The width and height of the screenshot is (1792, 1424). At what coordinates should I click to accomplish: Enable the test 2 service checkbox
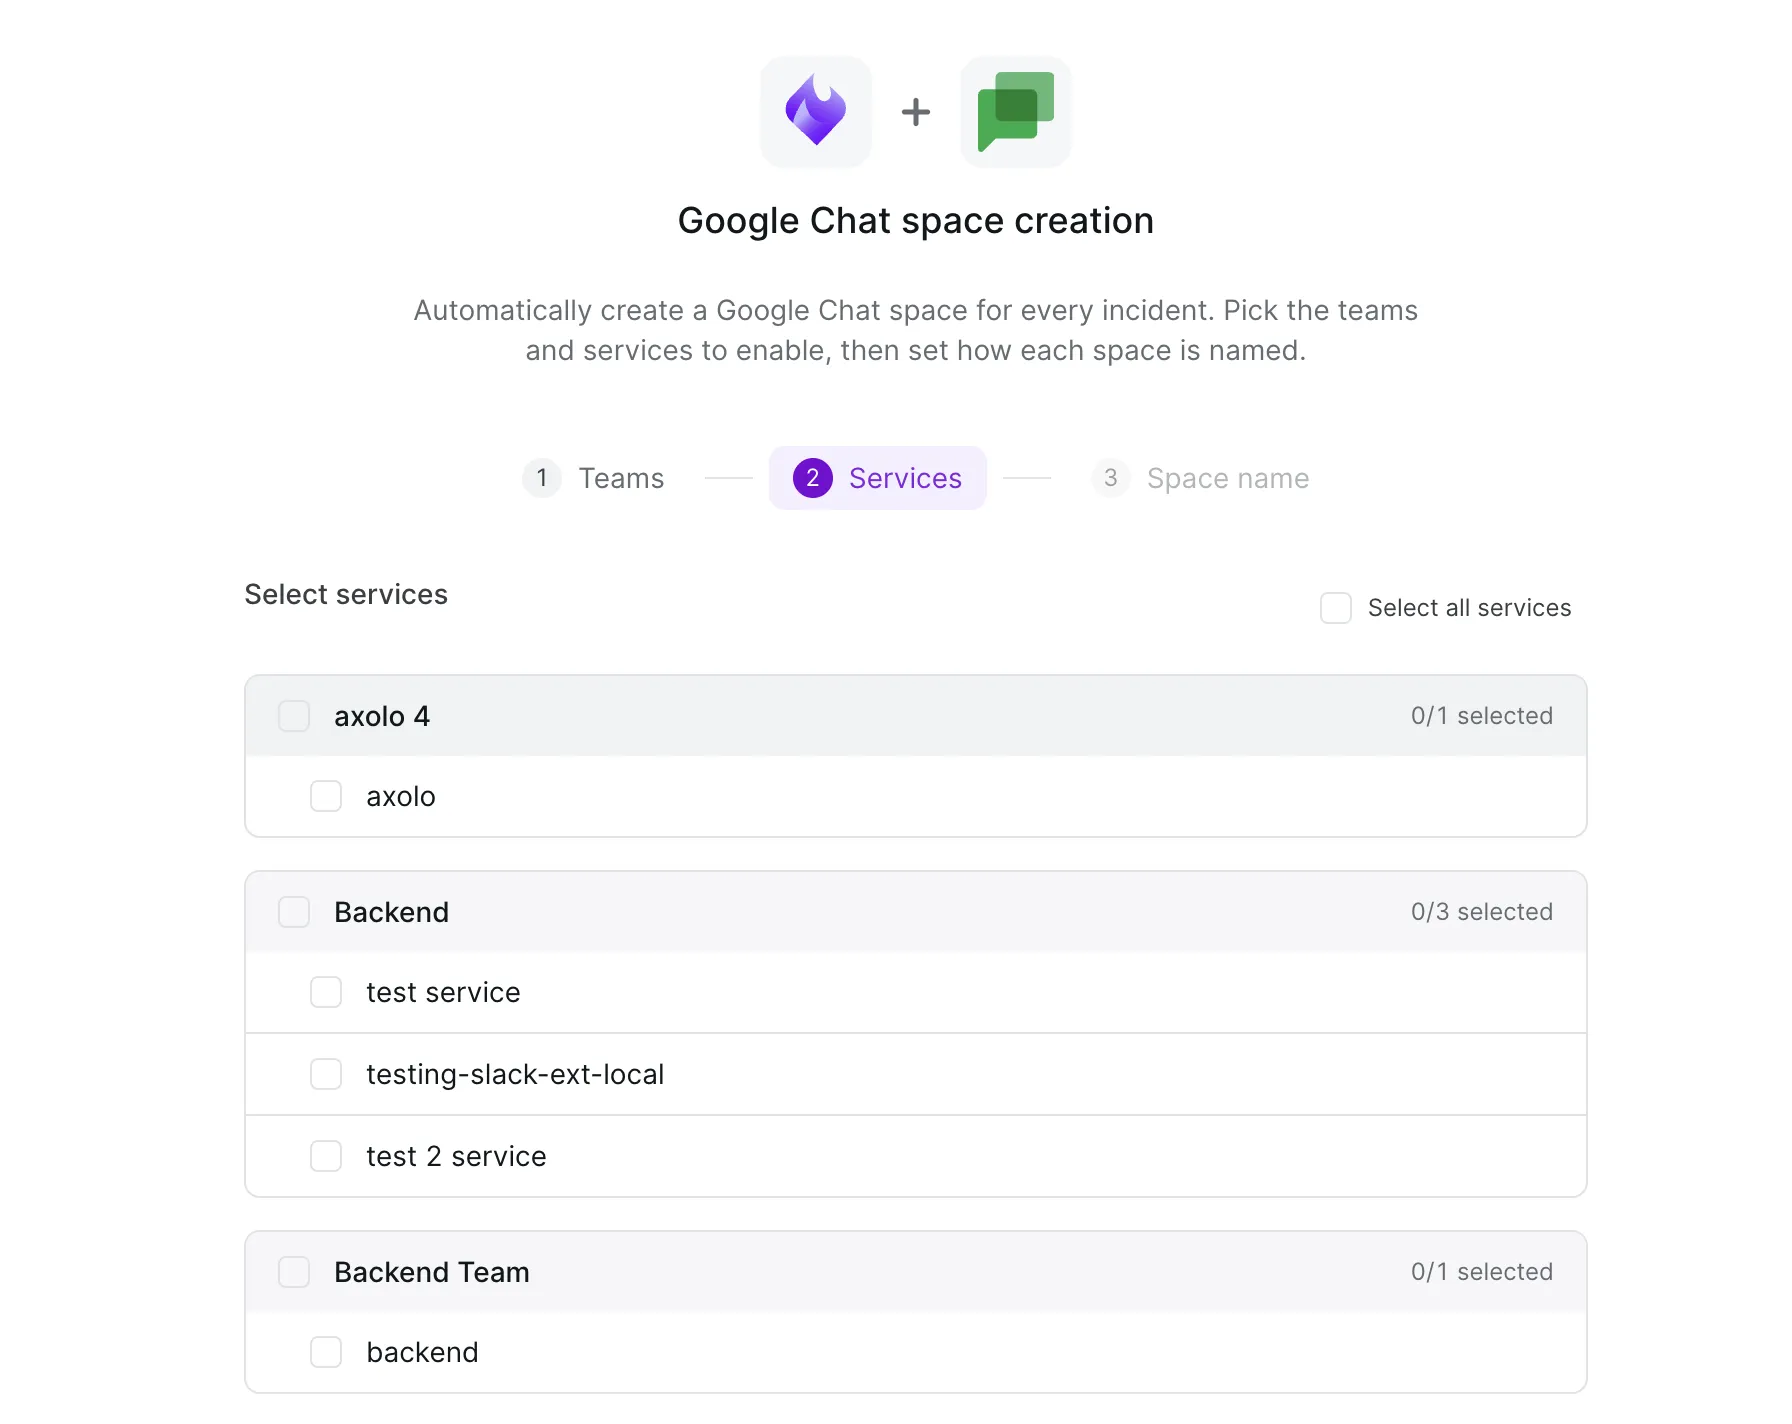(326, 1156)
